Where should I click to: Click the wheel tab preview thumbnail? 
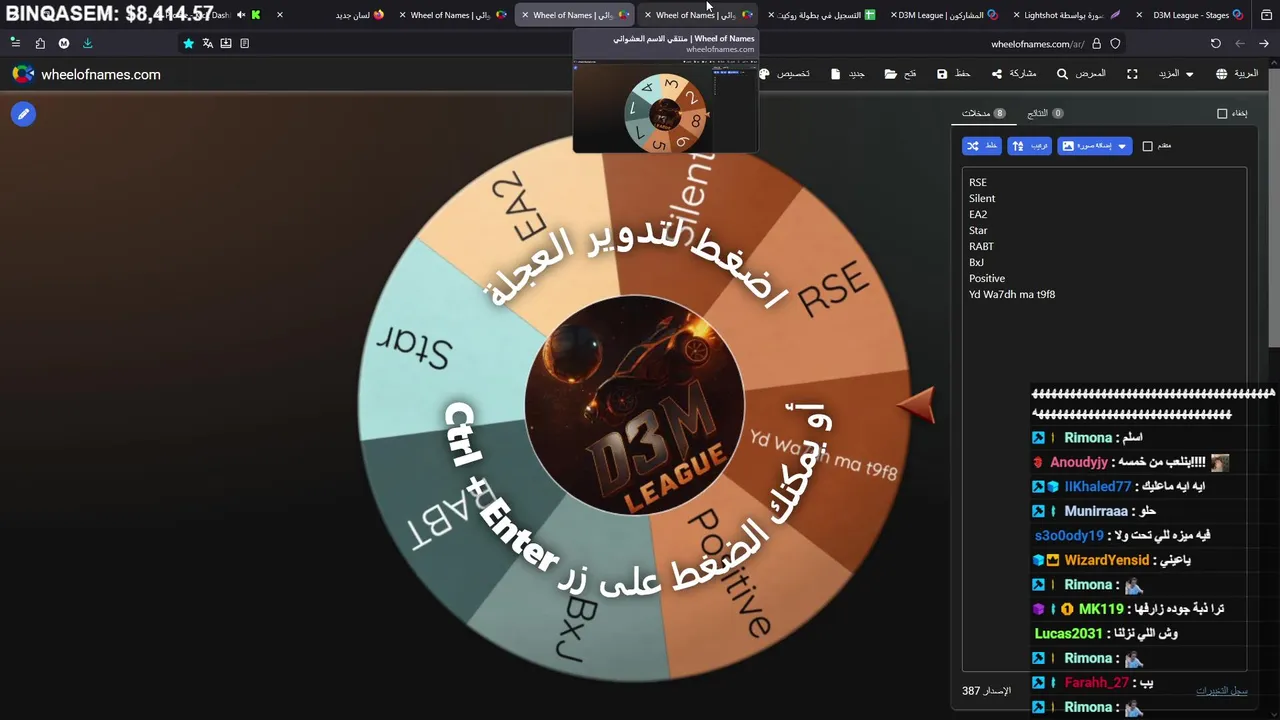point(665,107)
